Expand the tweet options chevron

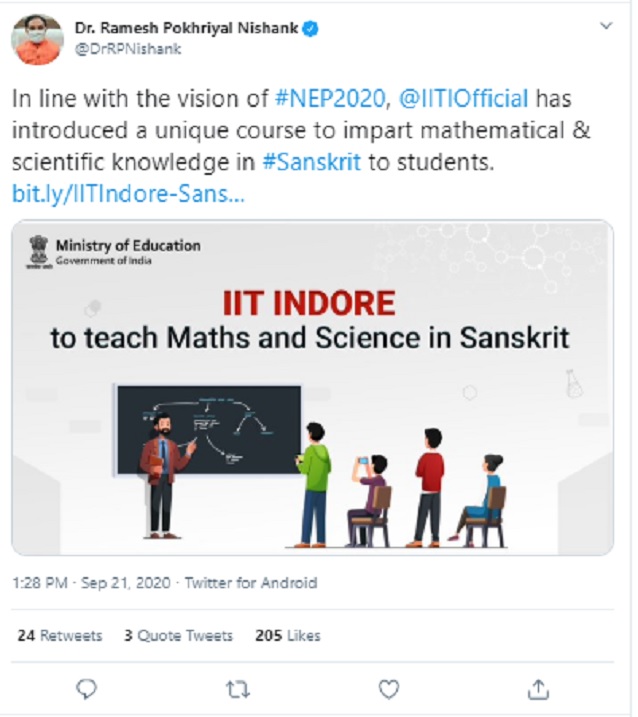[605, 26]
